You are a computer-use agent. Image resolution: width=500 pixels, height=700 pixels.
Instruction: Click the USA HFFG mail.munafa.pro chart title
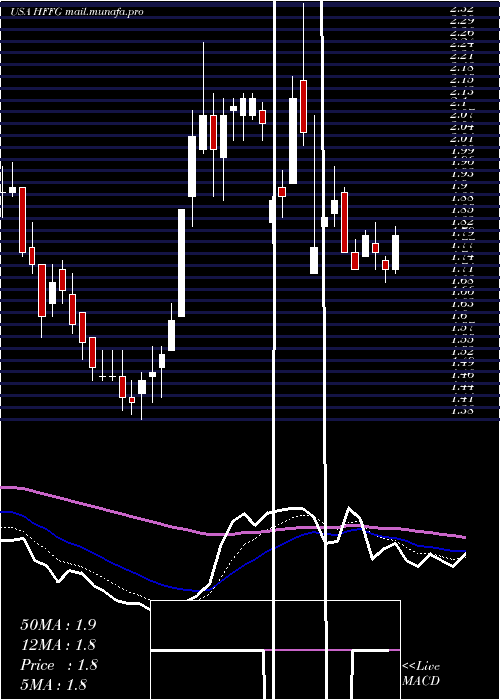77,12
